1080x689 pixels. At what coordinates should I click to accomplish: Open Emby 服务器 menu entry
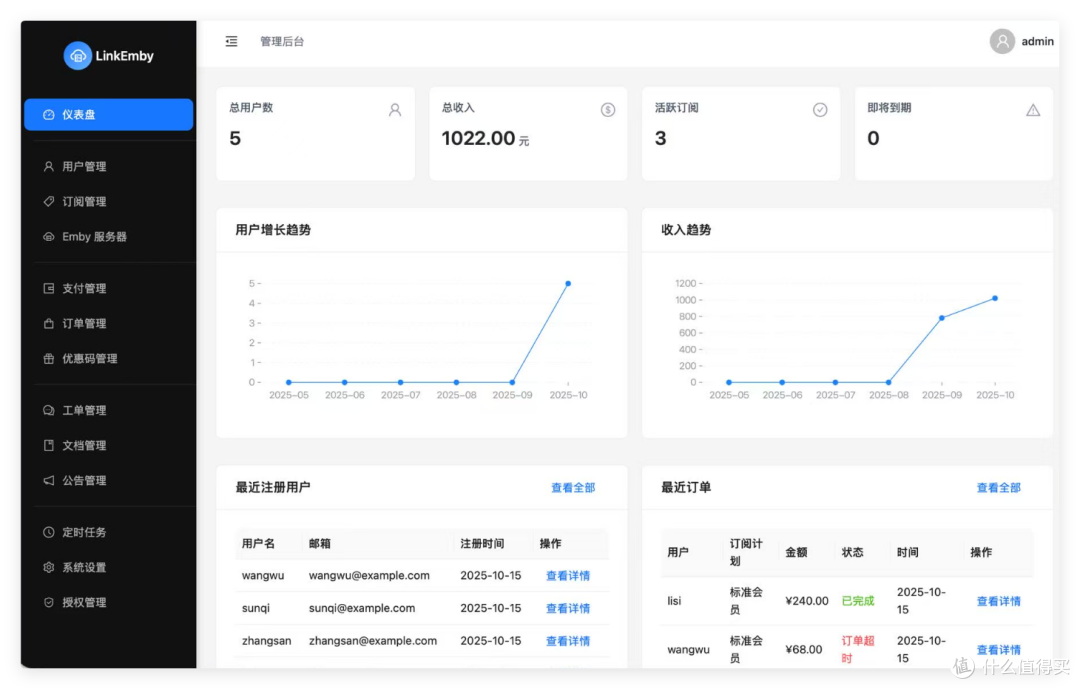pos(109,236)
